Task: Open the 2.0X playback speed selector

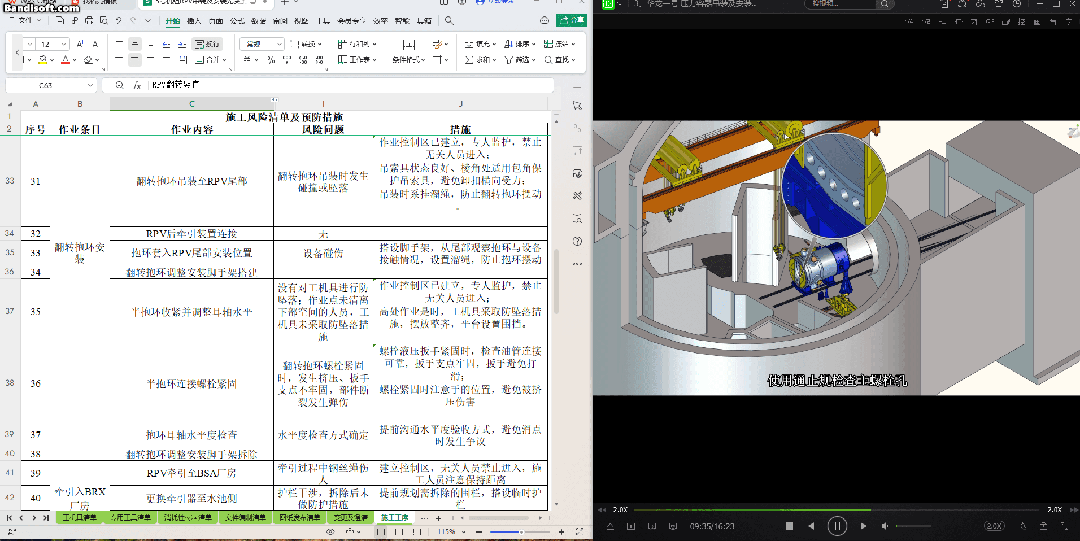Action: (994, 526)
